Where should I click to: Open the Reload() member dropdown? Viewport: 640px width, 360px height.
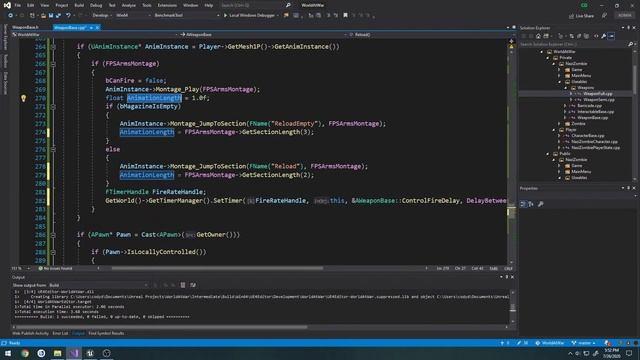tap(429, 35)
